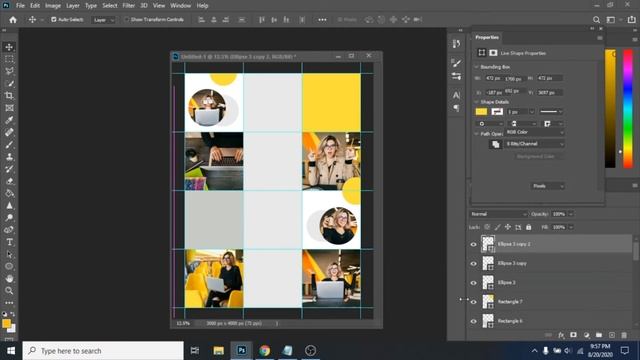This screenshot has height=360, width=640.
Task: Open Chrome from the taskbar
Action: point(264,351)
